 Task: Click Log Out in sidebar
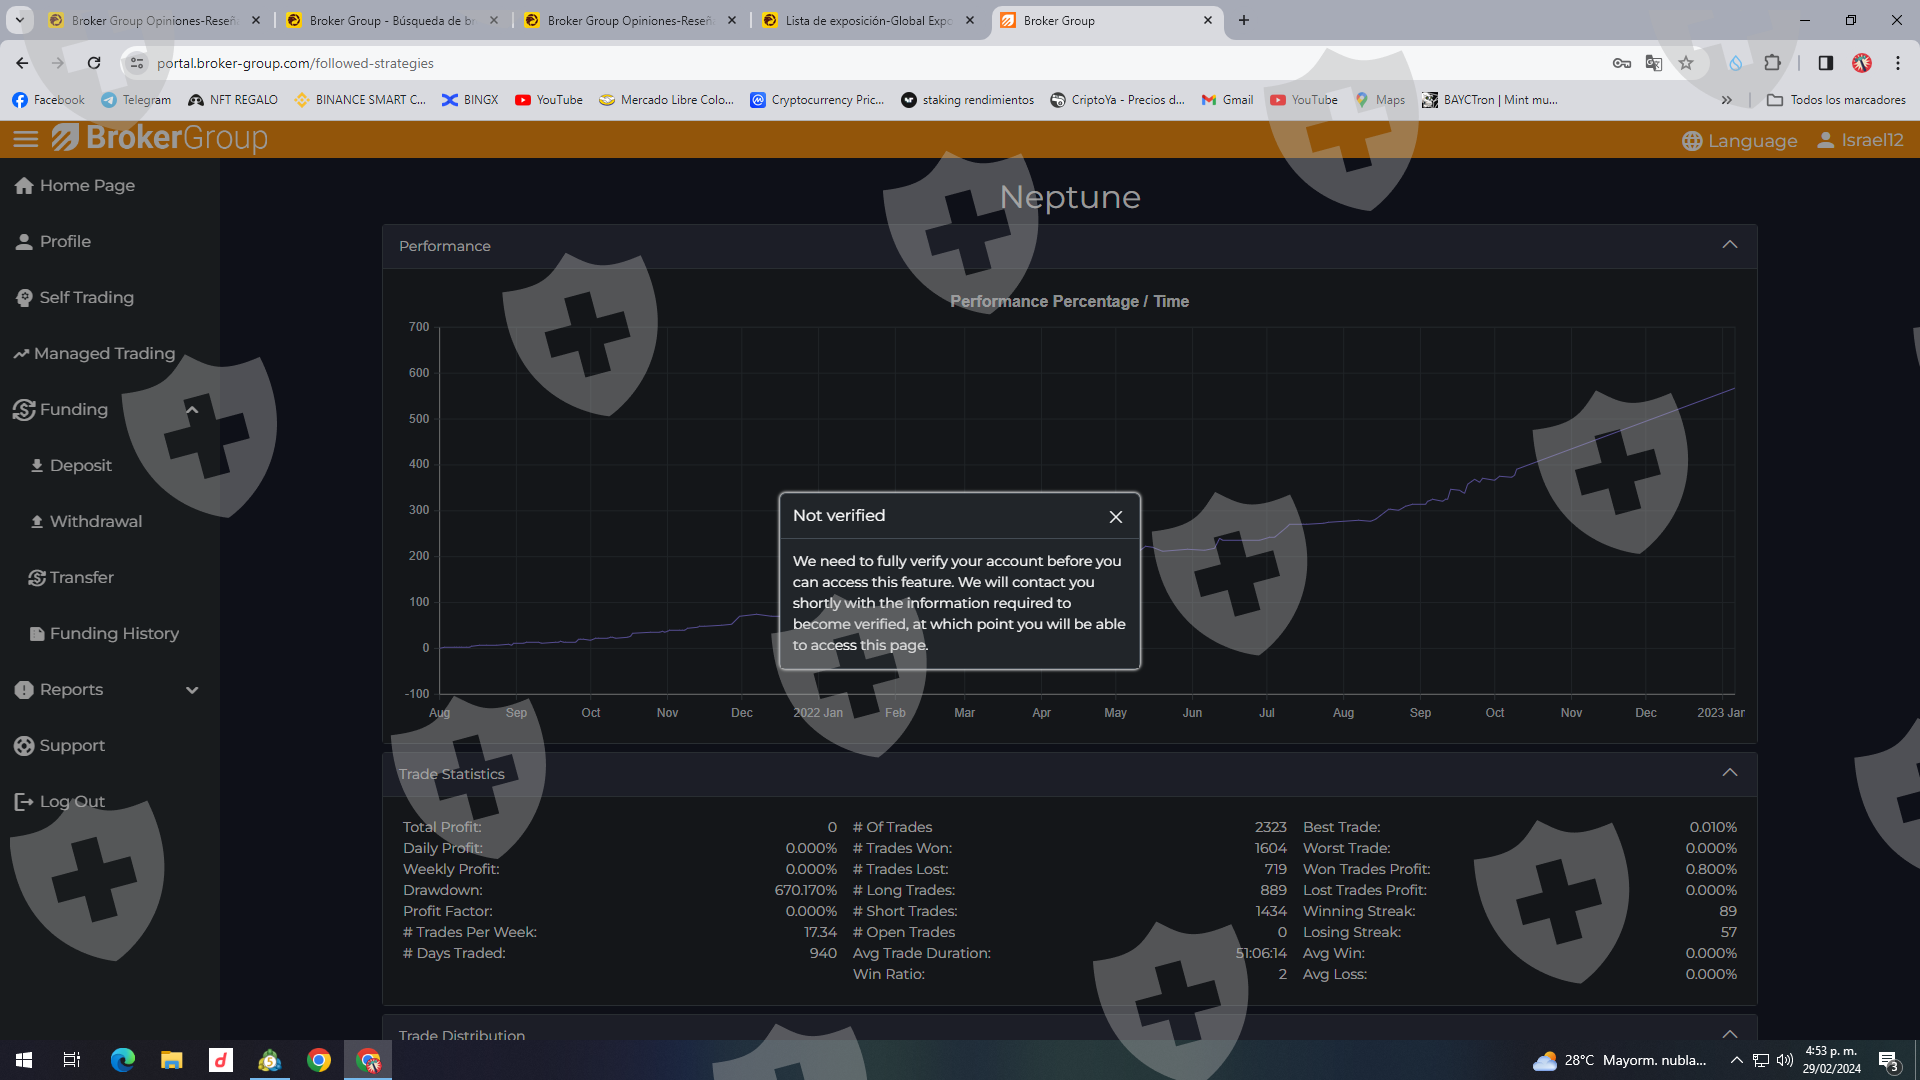tap(71, 802)
